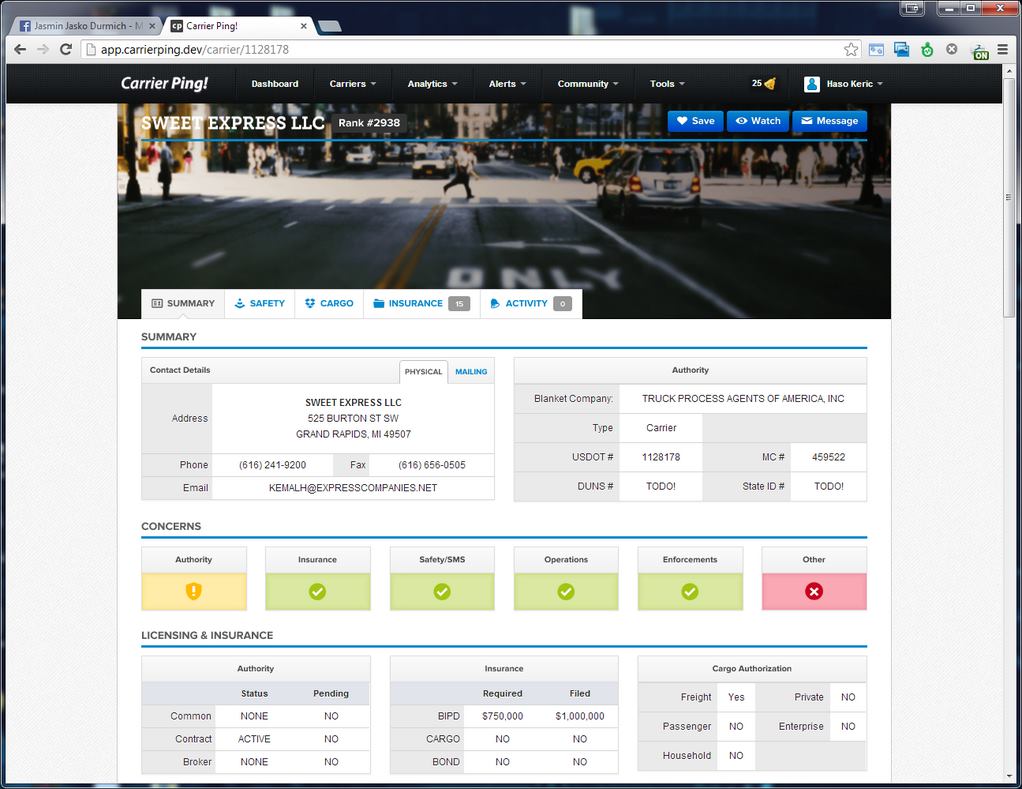Click the Rank #2938 badge
This screenshot has height=789, width=1022.
click(369, 122)
